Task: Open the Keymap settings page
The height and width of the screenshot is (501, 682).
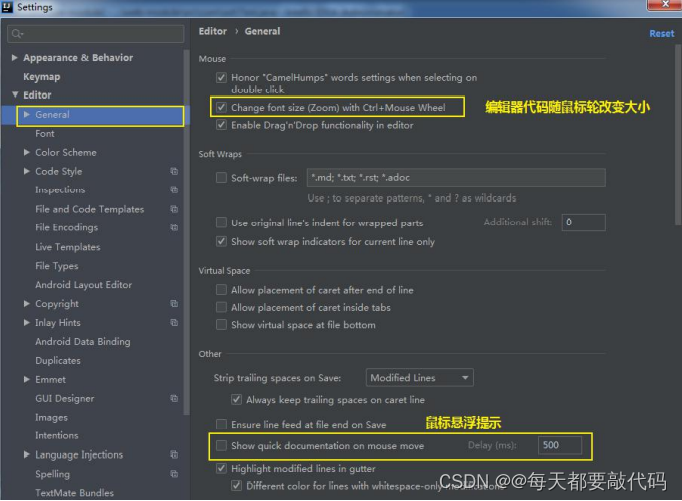Action: pos(42,77)
